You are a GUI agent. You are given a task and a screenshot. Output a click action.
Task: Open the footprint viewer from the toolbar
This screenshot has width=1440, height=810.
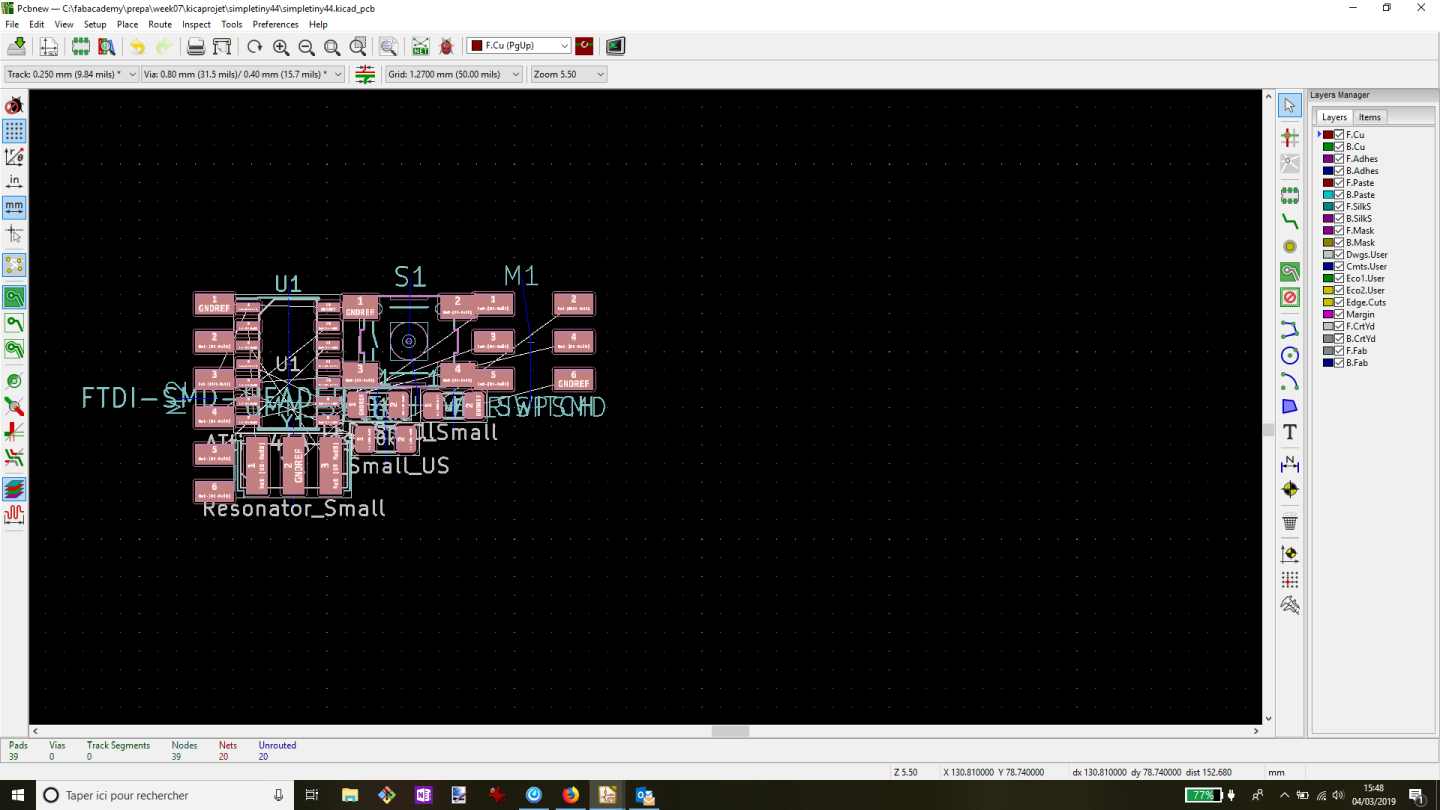coord(106,46)
